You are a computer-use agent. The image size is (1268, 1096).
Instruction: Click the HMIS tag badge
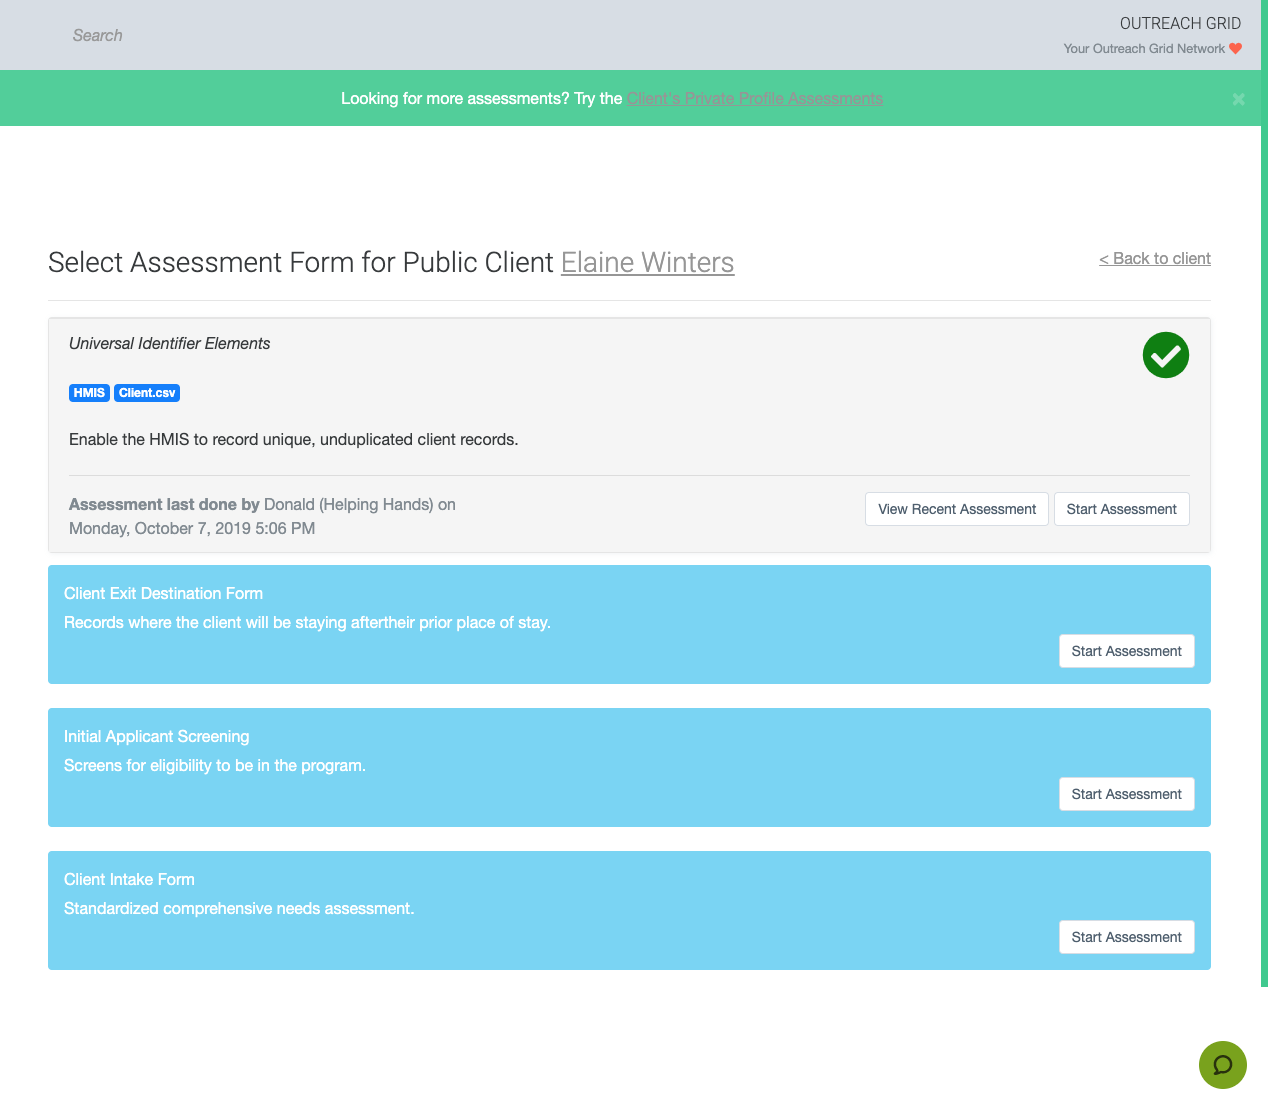(x=89, y=393)
